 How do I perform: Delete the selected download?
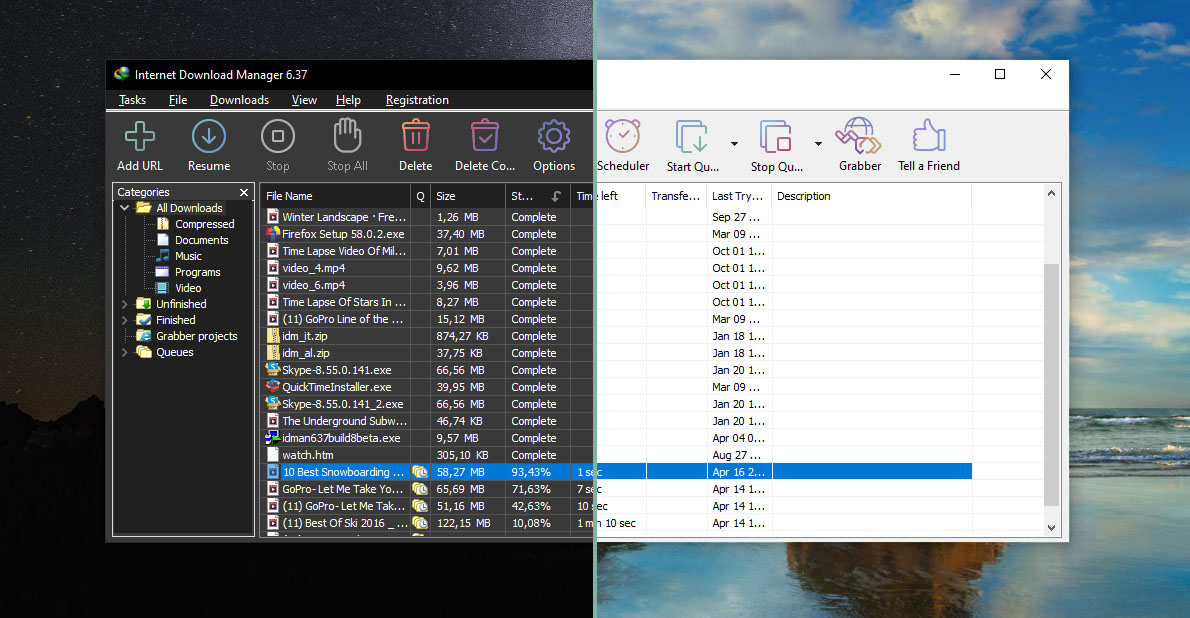click(415, 145)
